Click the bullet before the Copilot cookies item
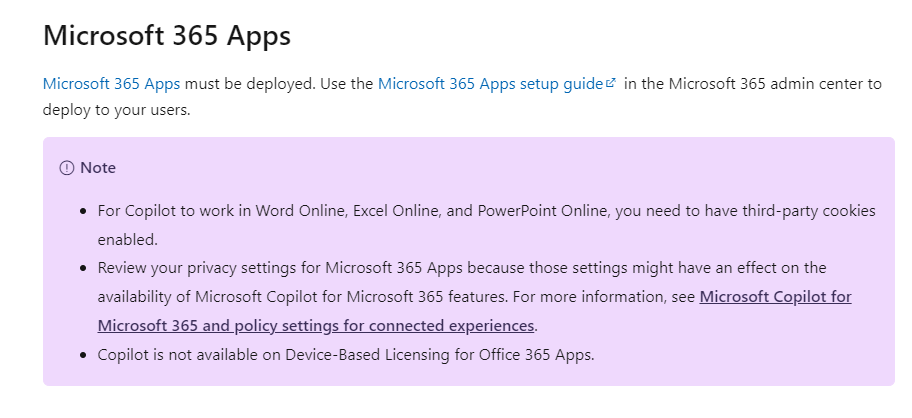912x418 pixels. click(85, 210)
